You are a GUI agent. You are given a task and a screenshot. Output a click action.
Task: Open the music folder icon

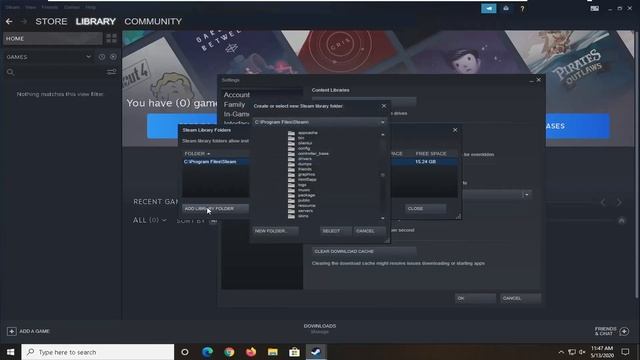point(291,190)
